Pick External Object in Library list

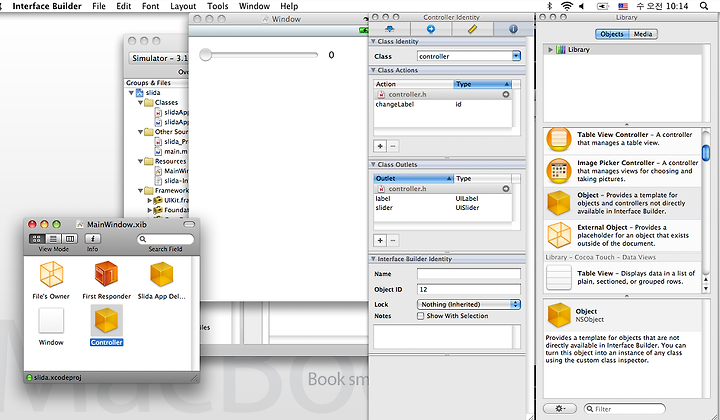[x=623, y=235]
